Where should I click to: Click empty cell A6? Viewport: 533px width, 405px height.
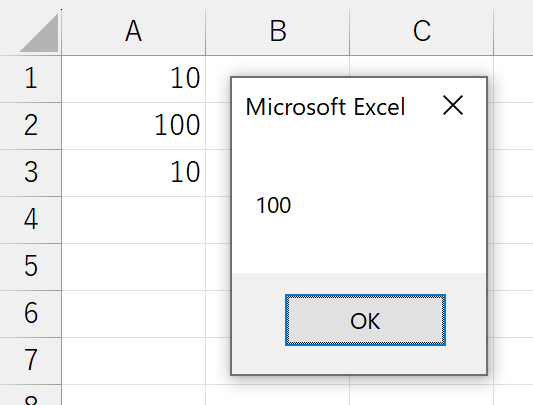click(x=134, y=314)
